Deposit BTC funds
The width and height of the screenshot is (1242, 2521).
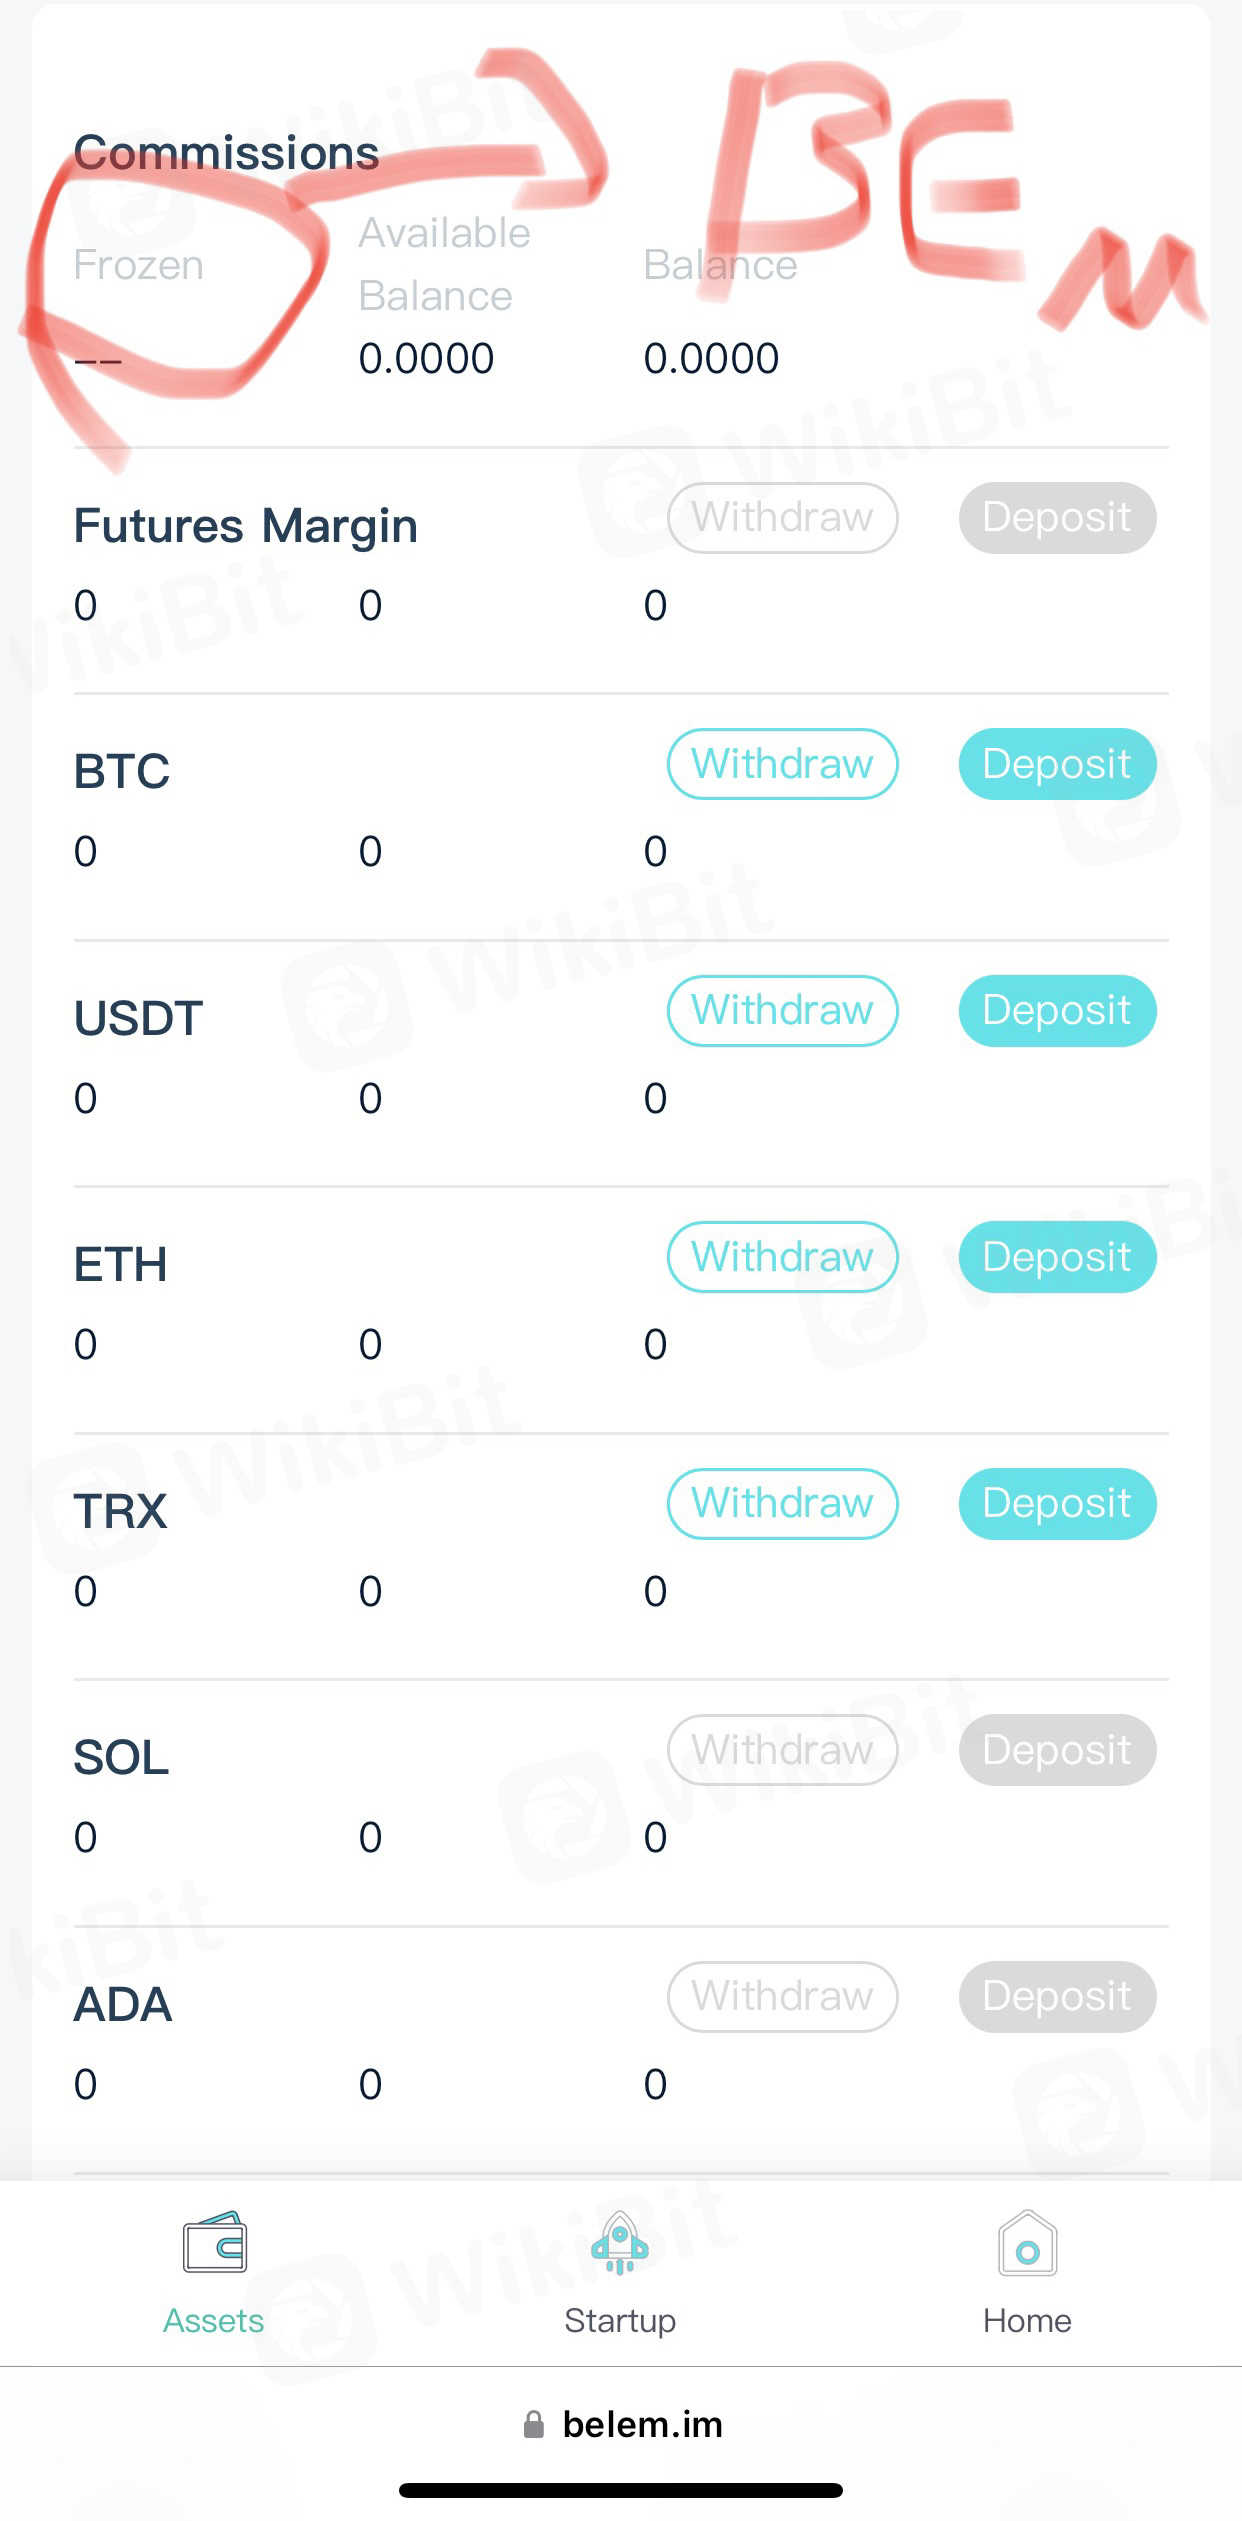1057,764
